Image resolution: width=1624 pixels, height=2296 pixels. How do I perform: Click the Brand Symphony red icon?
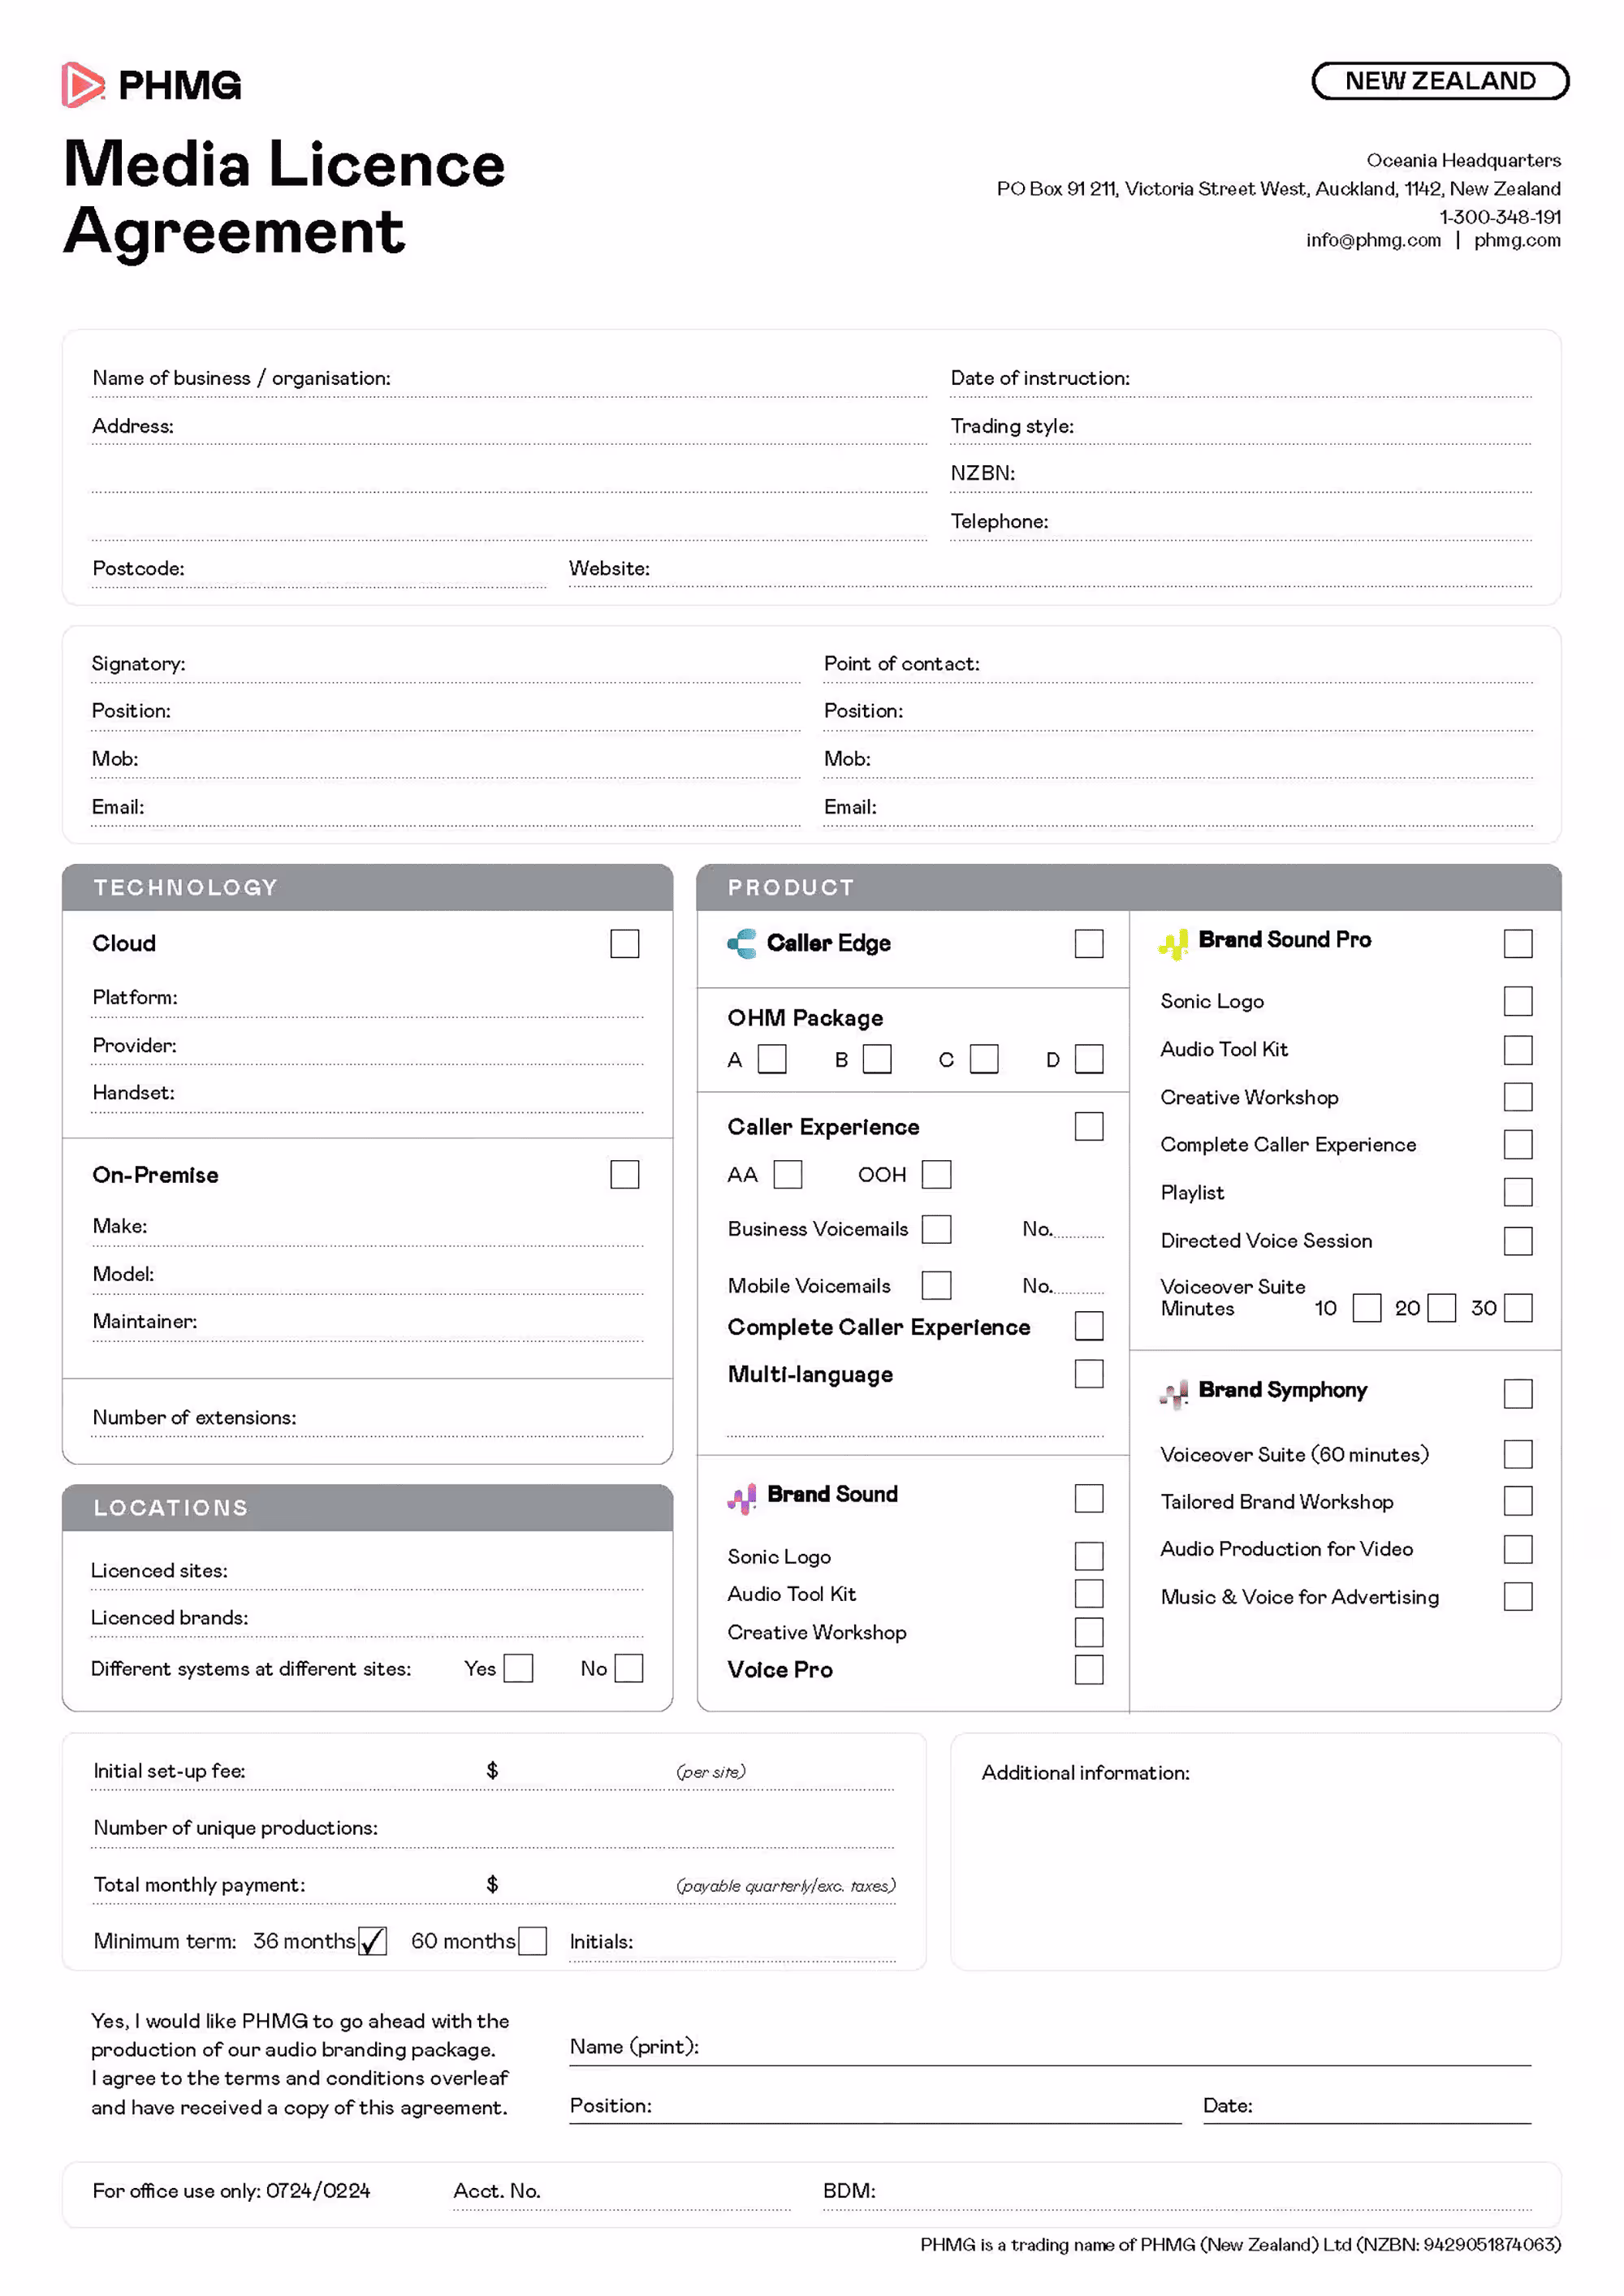pos(1173,1393)
